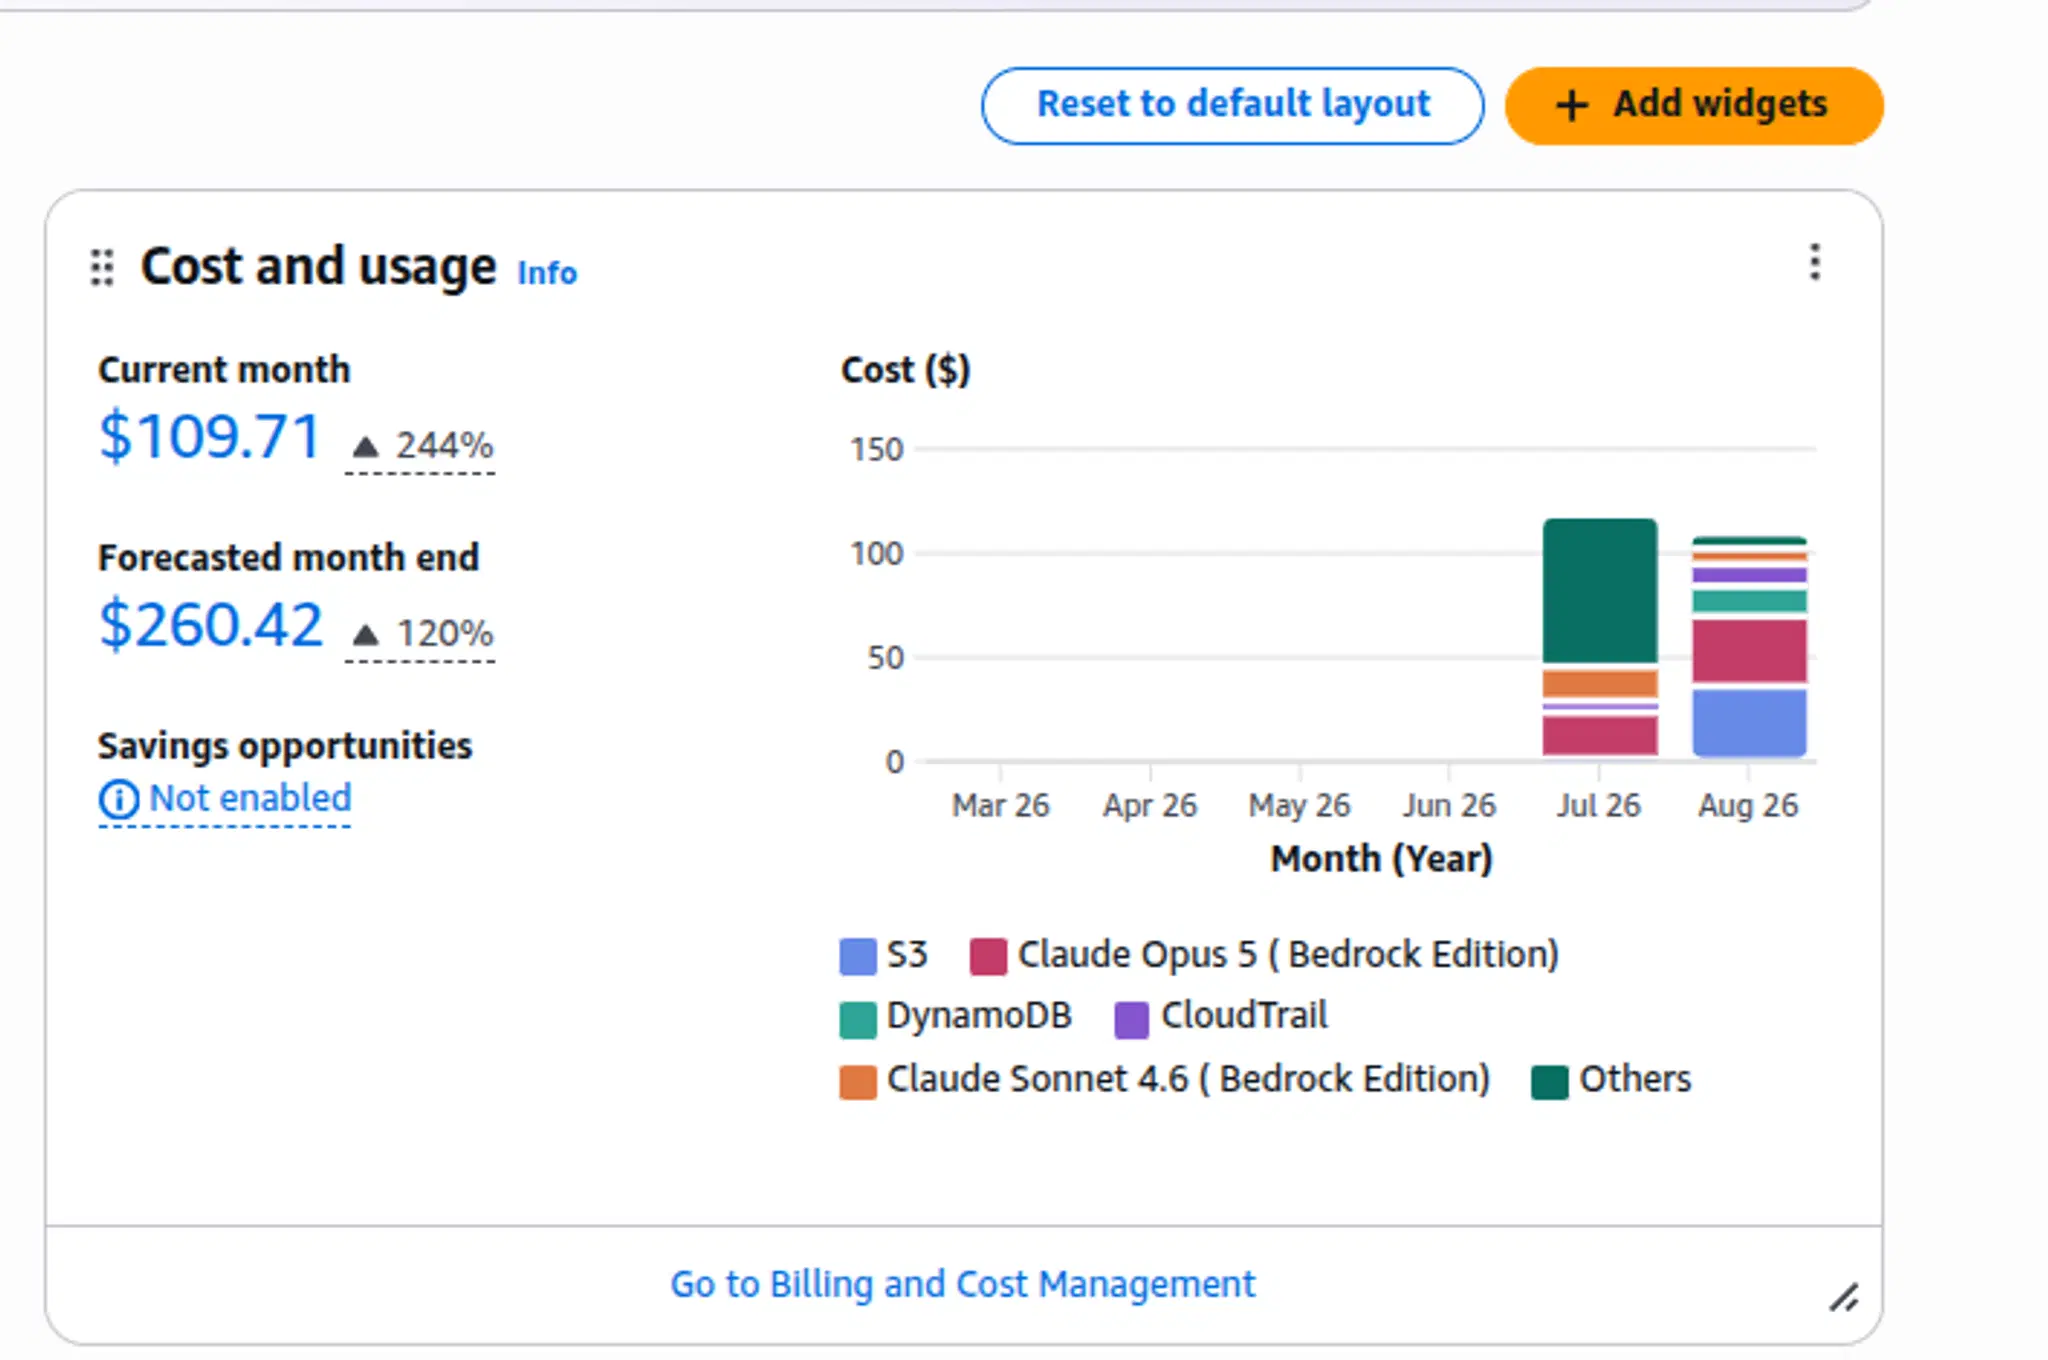This screenshot has height=1360, width=2048.
Task: Click the May 26 axis label
Action: click(1299, 805)
